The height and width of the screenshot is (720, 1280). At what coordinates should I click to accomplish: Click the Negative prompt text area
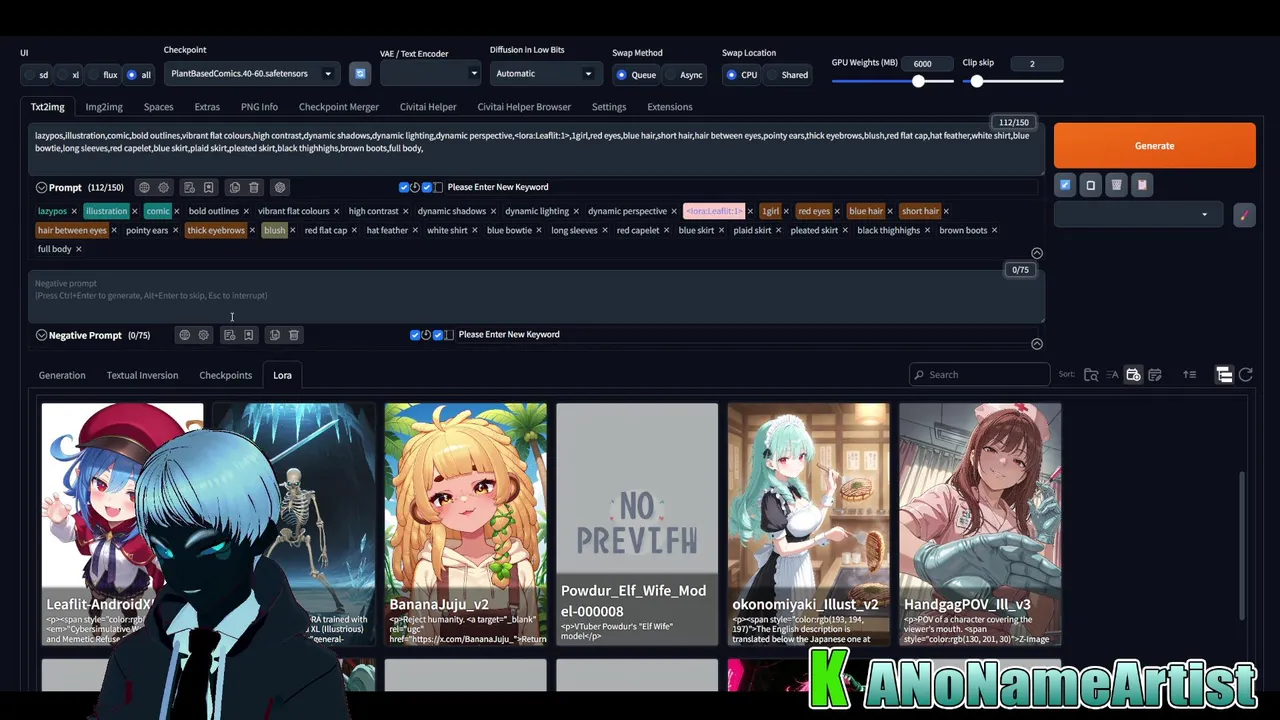pos(536,297)
